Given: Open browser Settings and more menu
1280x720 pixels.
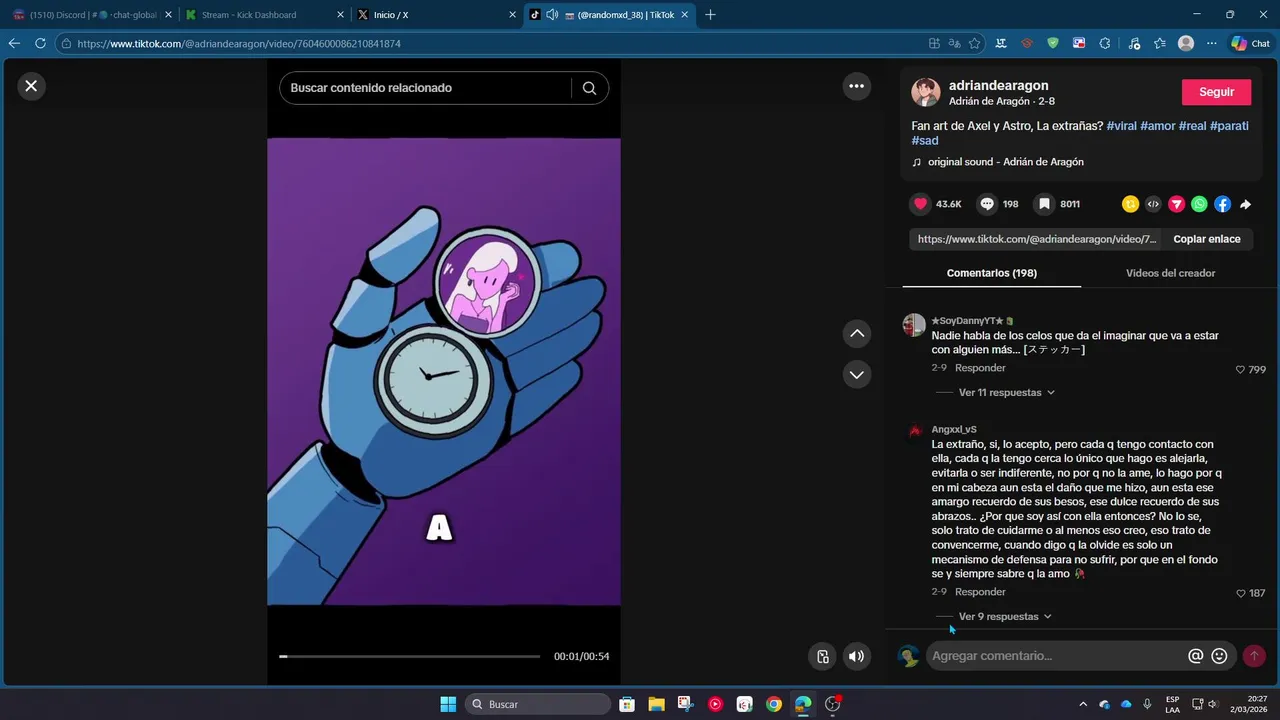Looking at the screenshot, I should pyautogui.click(x=1212, y=44).
